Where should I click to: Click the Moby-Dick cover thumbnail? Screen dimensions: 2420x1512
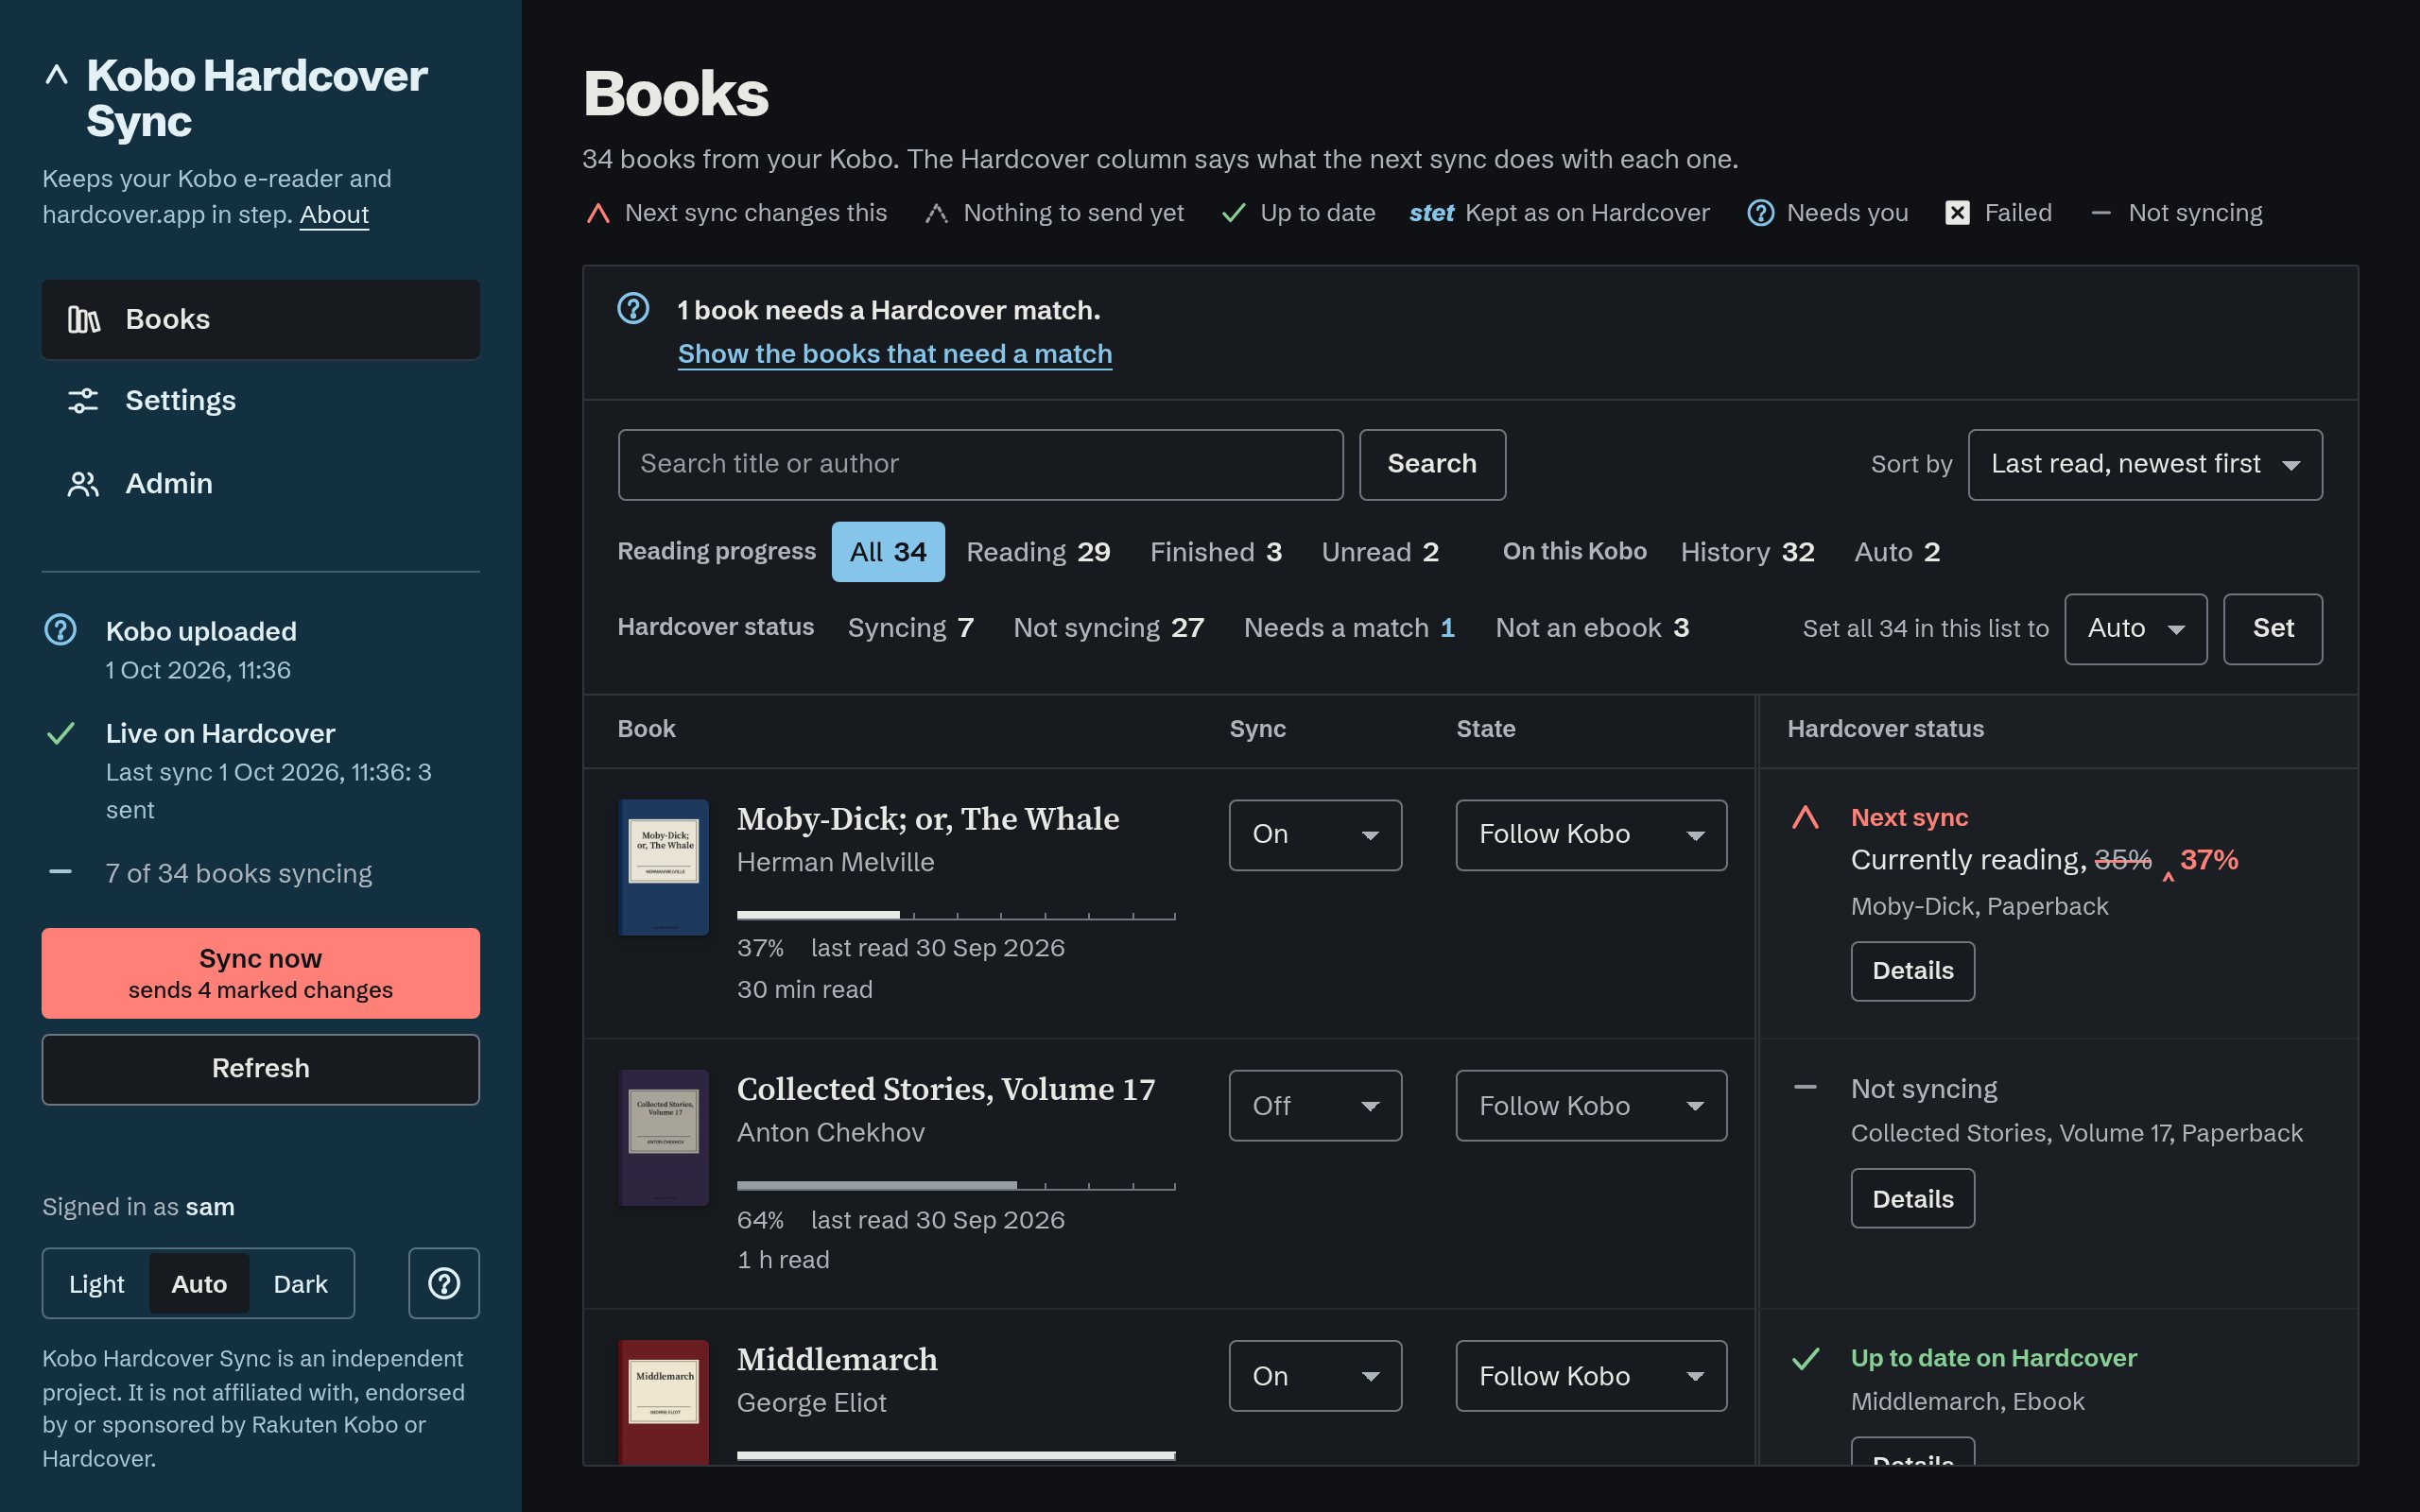tap(664, 867)
